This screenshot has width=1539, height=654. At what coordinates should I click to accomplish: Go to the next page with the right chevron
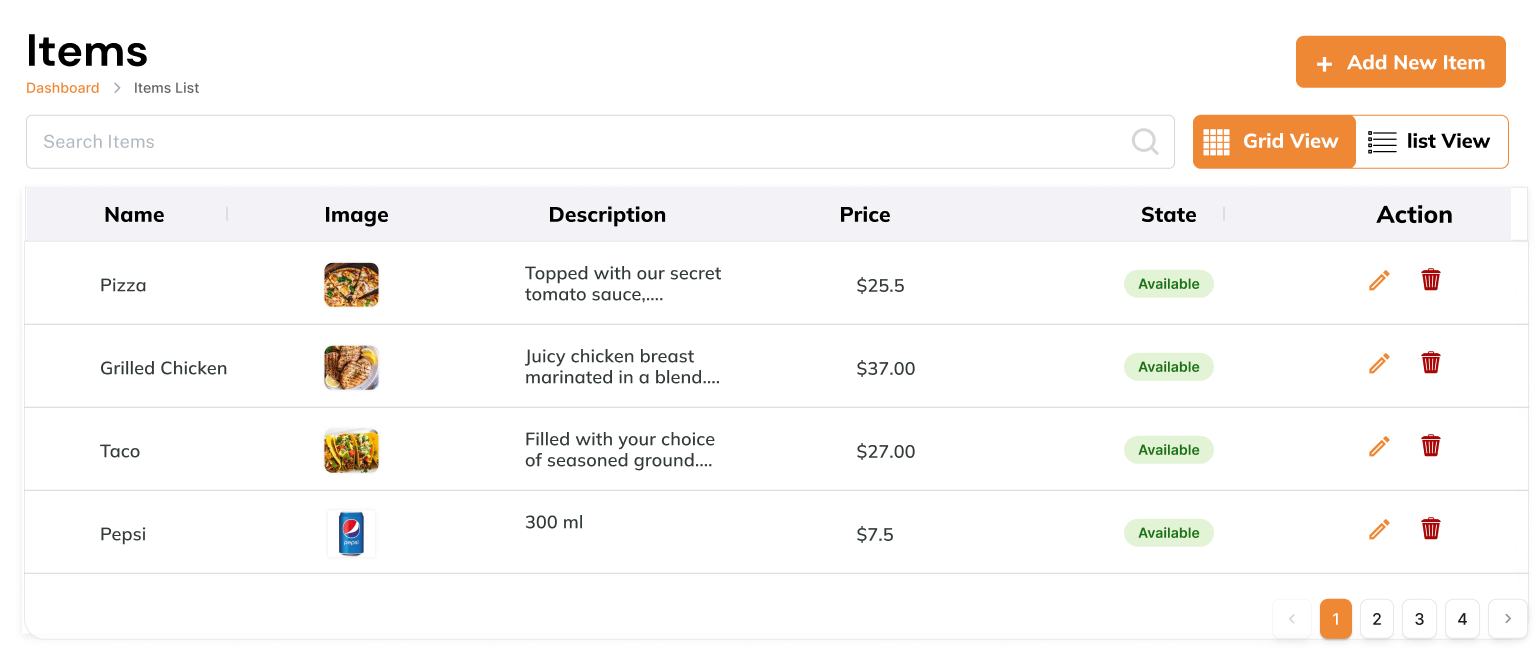[1507, 619]
